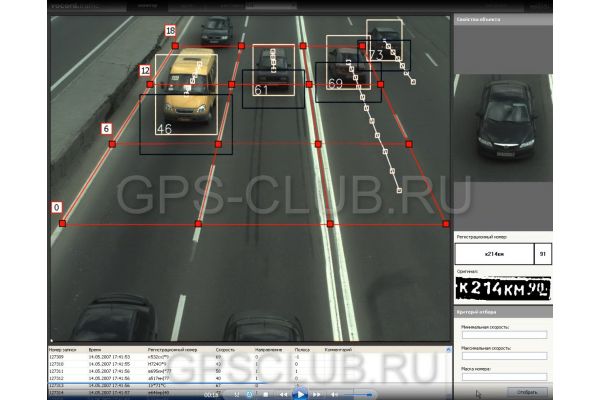Toggle the repeat icon in player bar
Viewport: 600px width, 400px height.
(x=249, y=394)
